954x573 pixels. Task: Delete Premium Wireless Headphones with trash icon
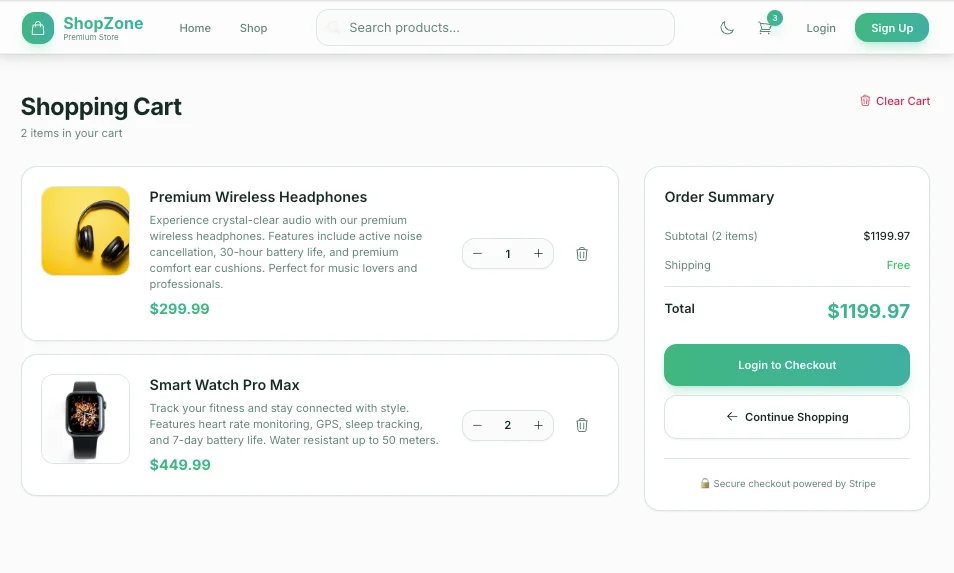(582, 254)
